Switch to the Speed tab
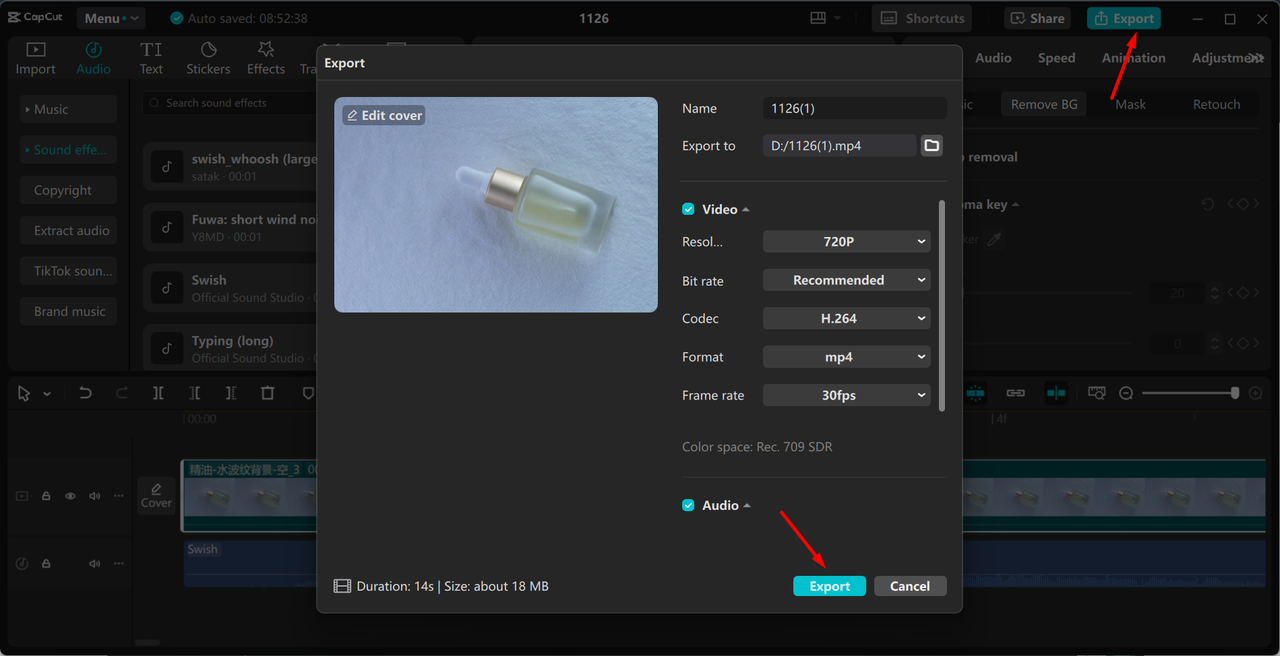The image size is (1280, 656). coord(1056,58)
